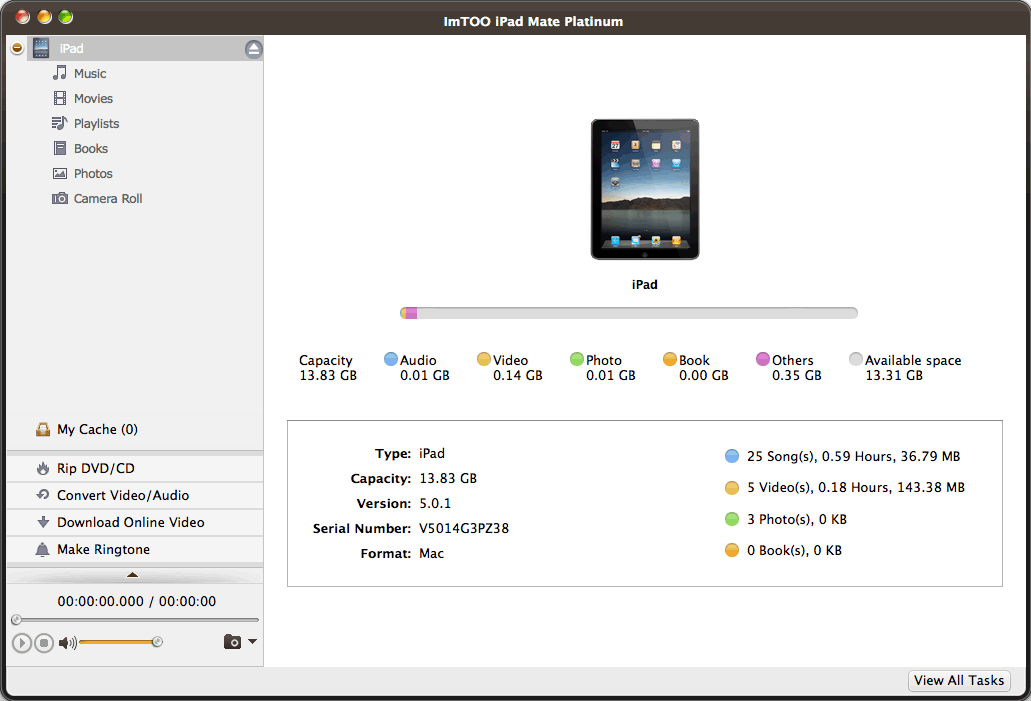Image resolution: width=1031 pixels, height=701 pixels.
Task: Click the yellow dot beside 5 Video(s)
Action: [x=732, y=488]
